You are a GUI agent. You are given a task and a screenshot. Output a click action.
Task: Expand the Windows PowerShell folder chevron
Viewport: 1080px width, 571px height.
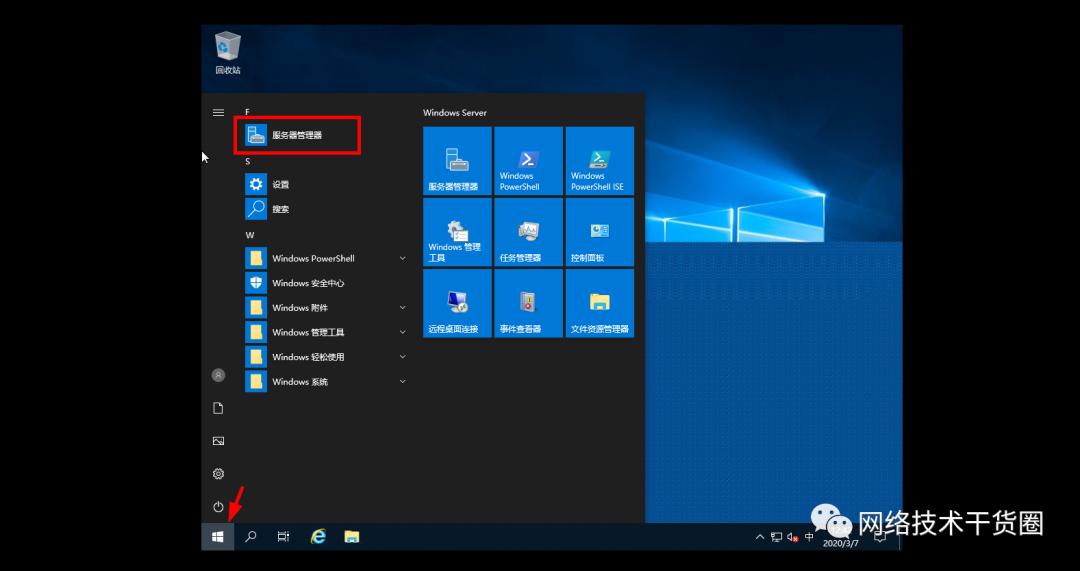402,258
